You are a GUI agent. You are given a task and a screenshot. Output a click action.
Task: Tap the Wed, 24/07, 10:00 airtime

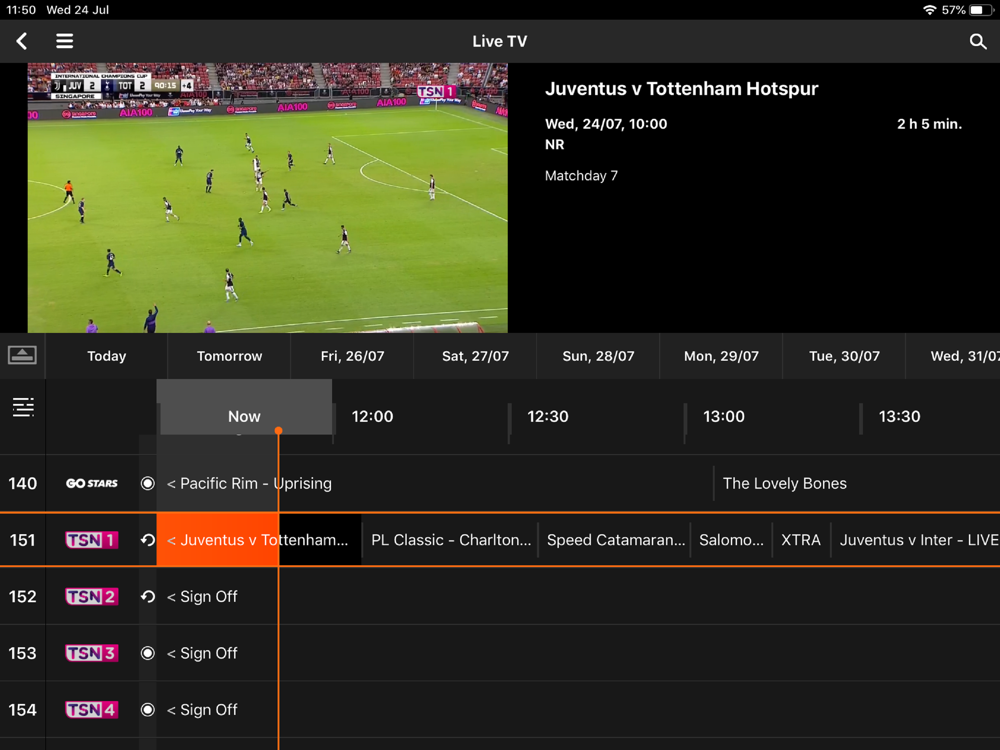(606, 124)
